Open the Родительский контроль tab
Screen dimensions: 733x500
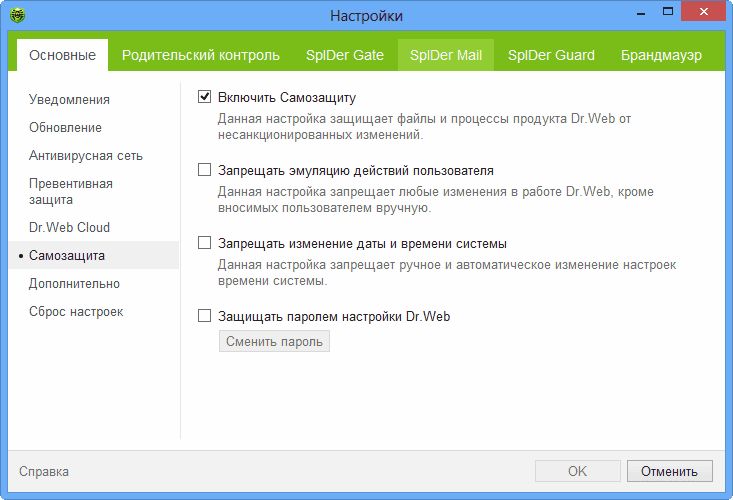coord(201,55)
